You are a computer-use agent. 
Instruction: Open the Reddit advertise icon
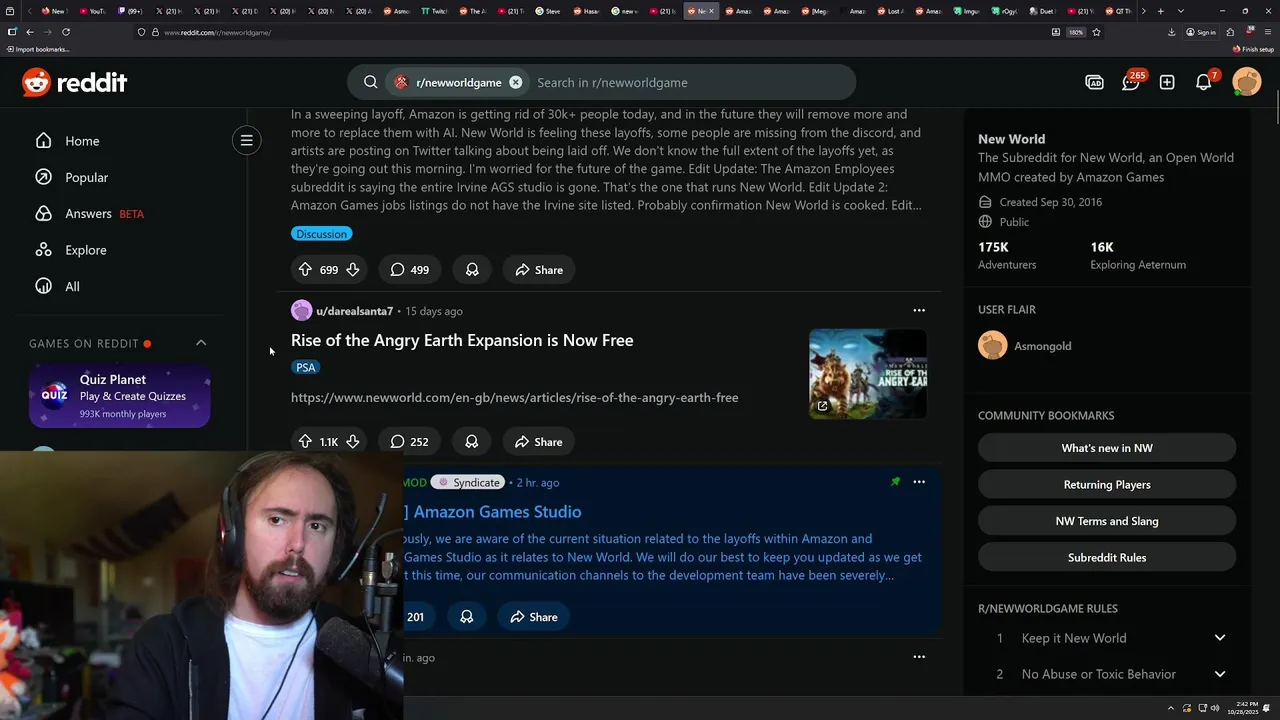[1094, 82]
